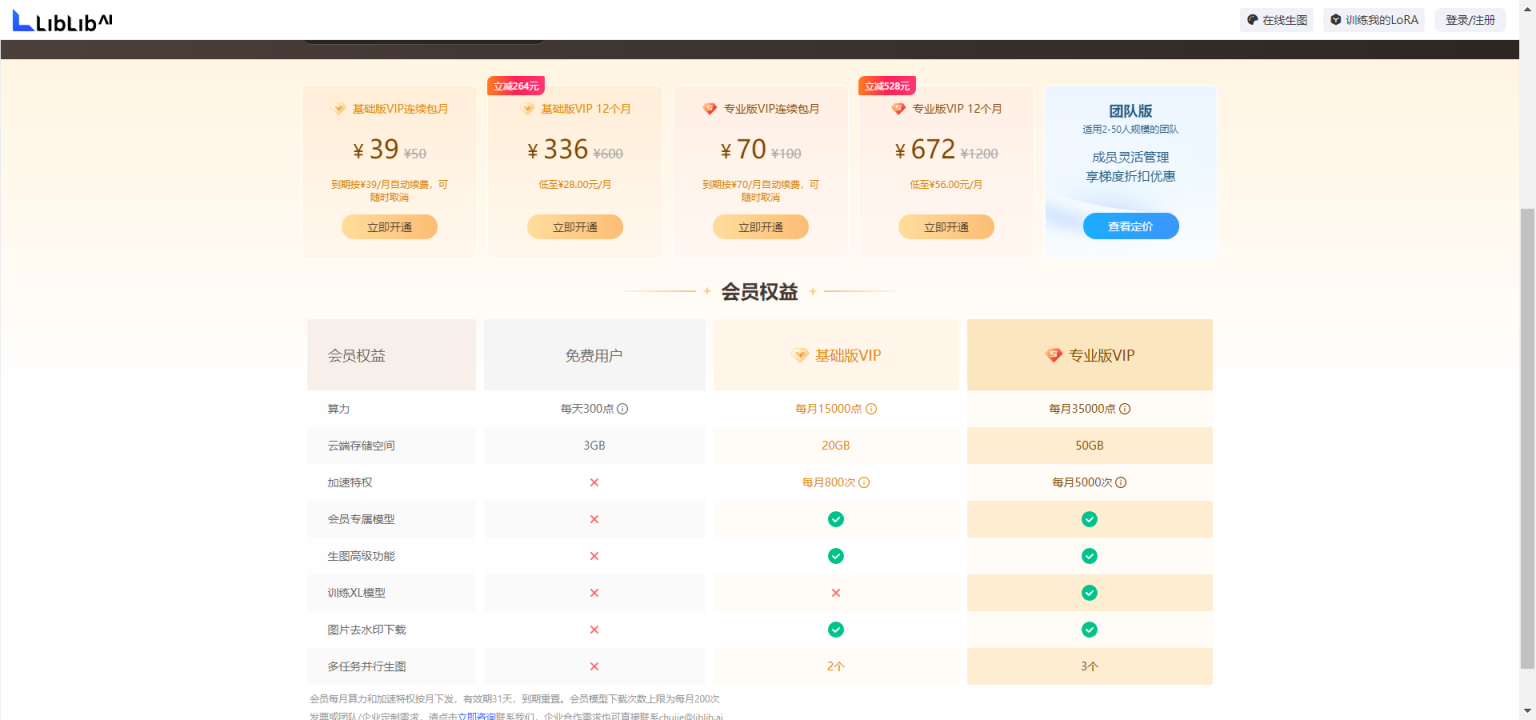Click the info icon beside 每天300点

(x=622, y=409)
